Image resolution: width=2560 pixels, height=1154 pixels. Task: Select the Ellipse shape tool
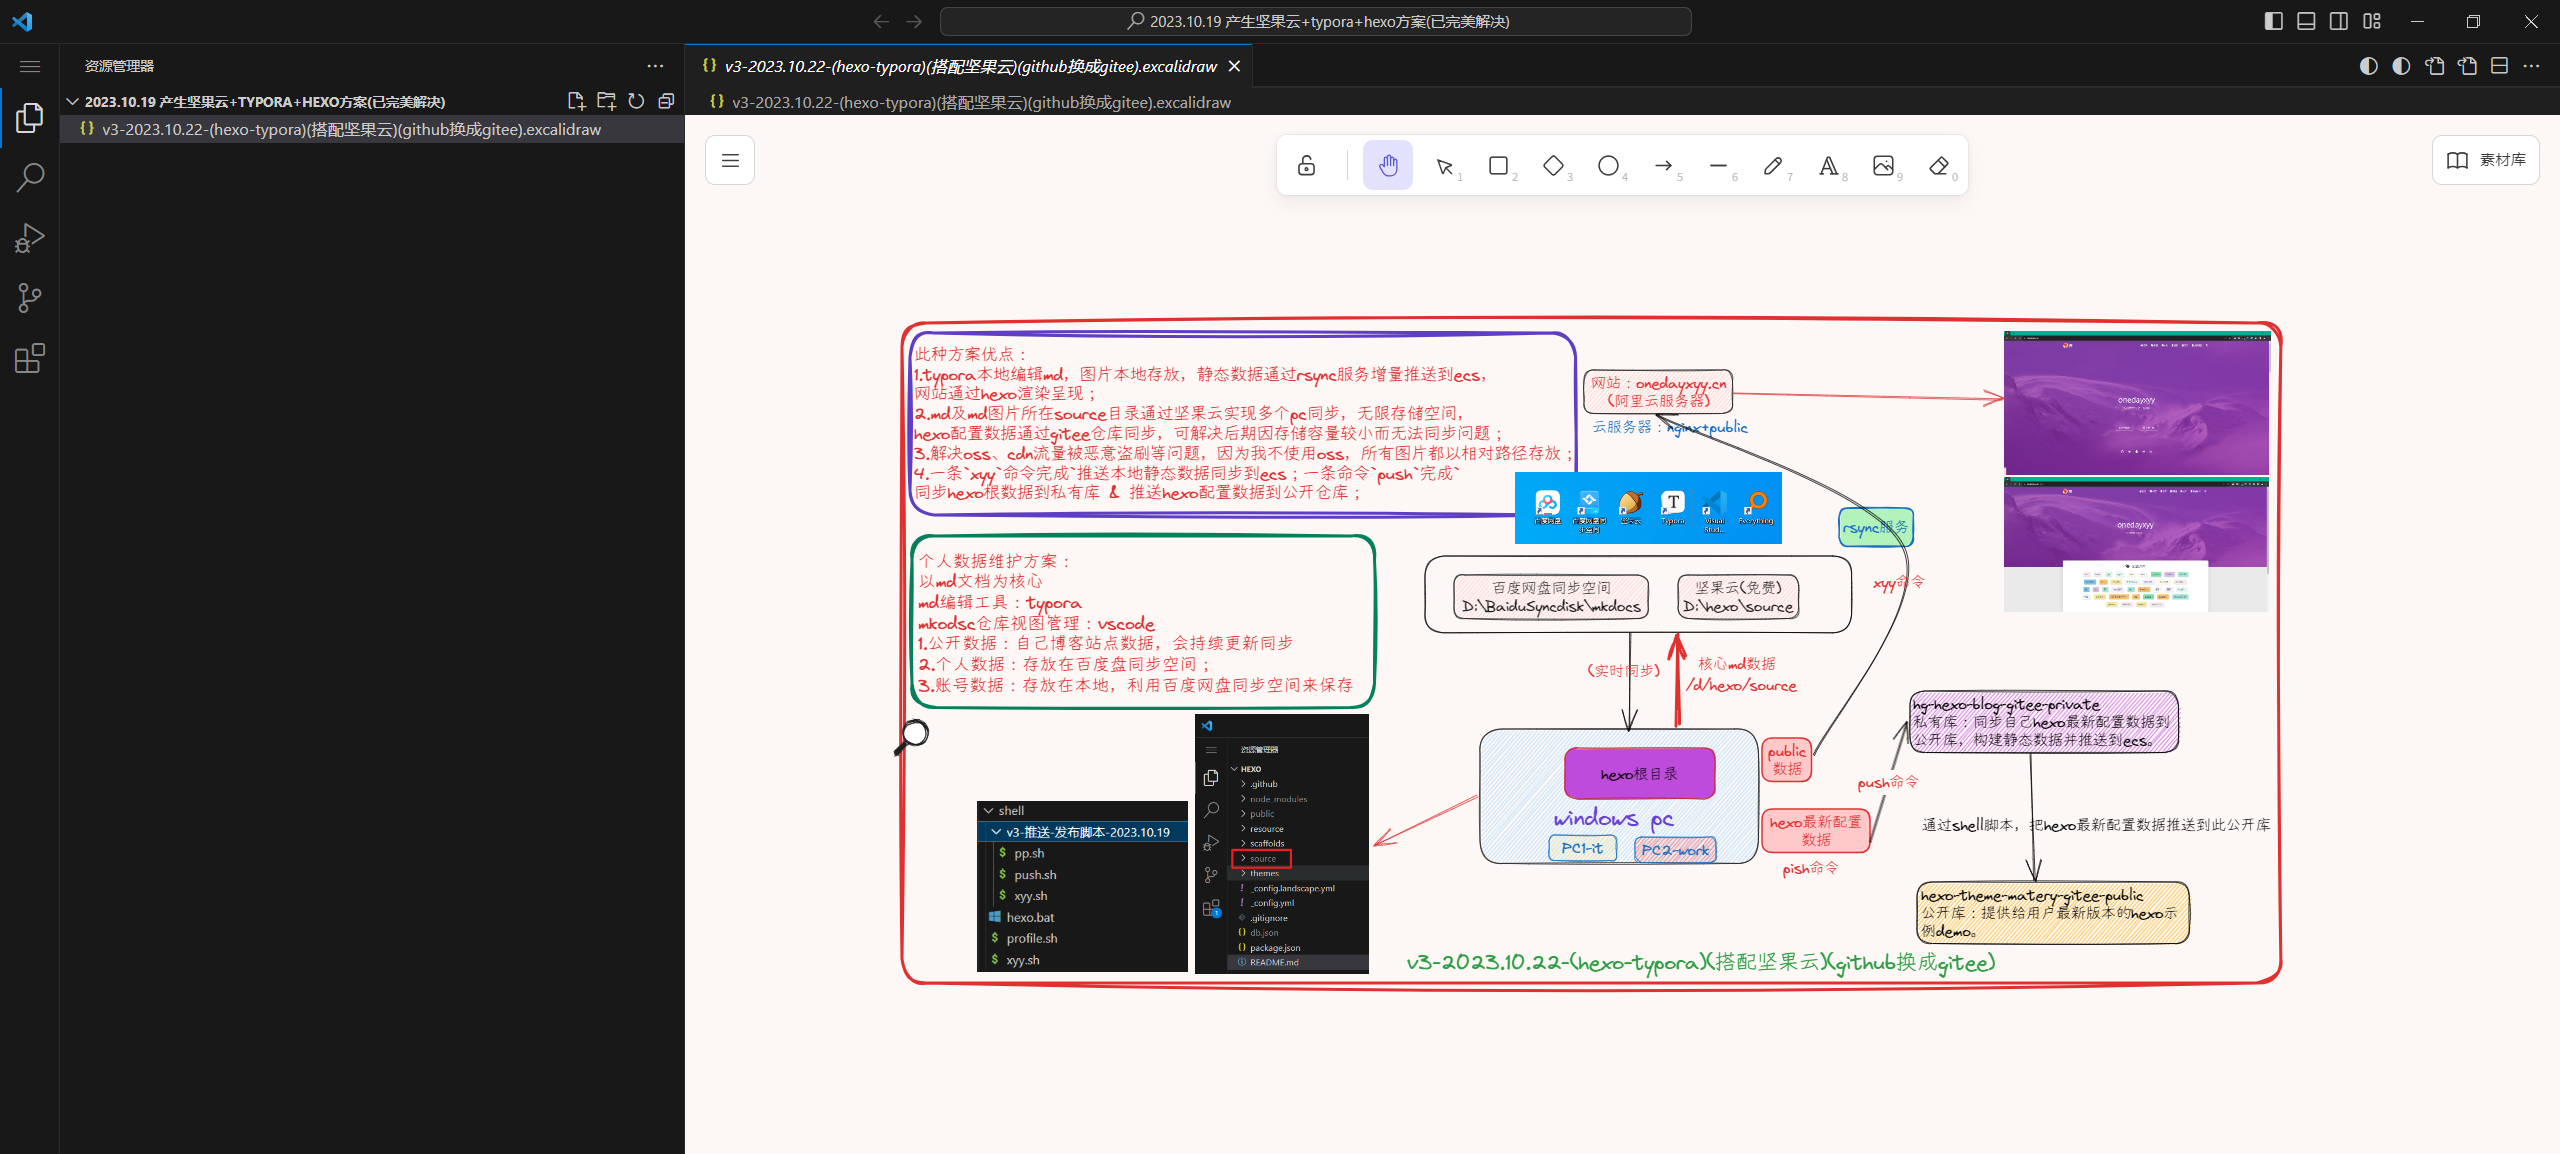point(1608,166)
